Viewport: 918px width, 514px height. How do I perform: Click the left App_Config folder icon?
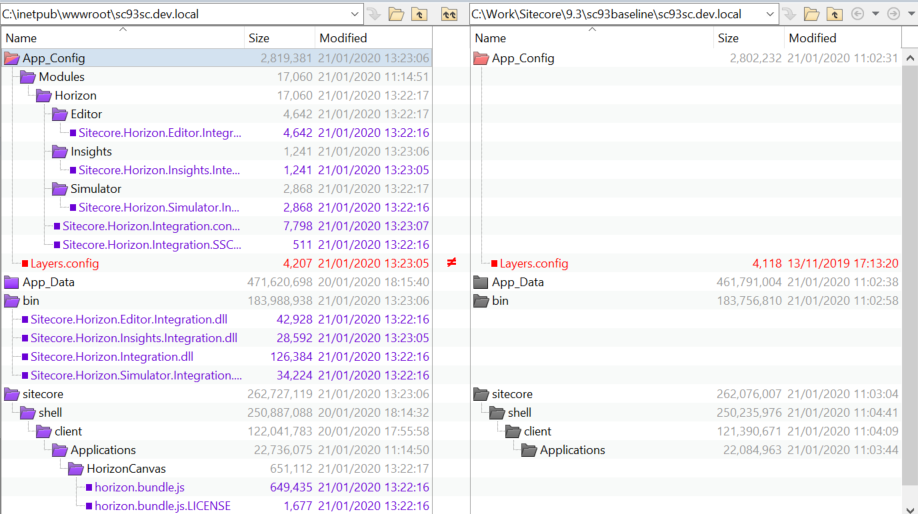click(x=12, y=58)
